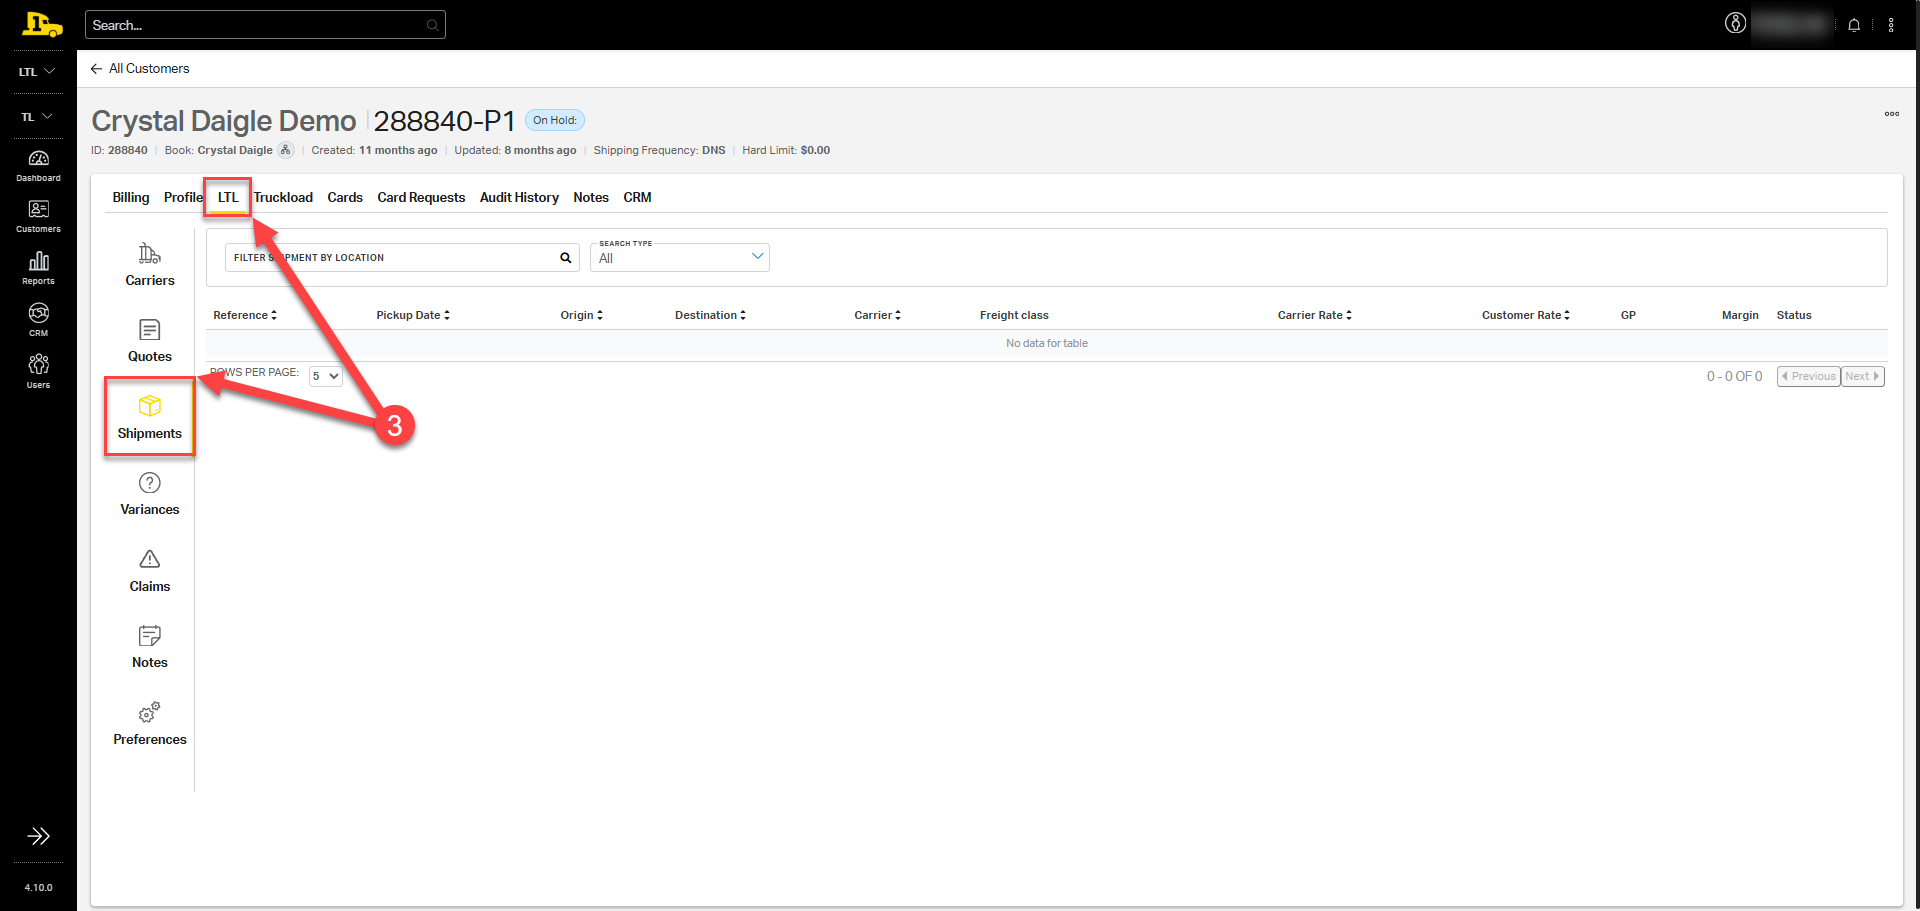The width and height of the screenshot is (1920, 911).
Task: Expand the TL sidebar menu
Action: point(38,117)
